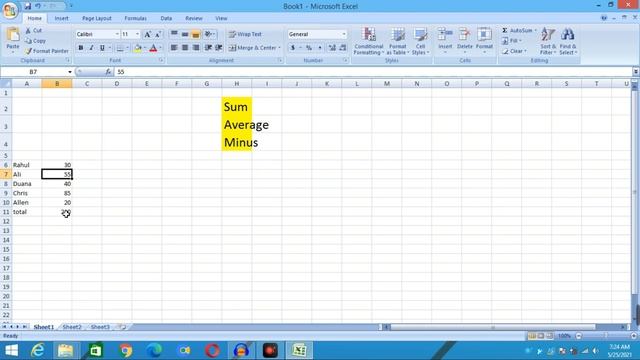Open the font size dropdown
640x360 pixels.
point(137,34)
